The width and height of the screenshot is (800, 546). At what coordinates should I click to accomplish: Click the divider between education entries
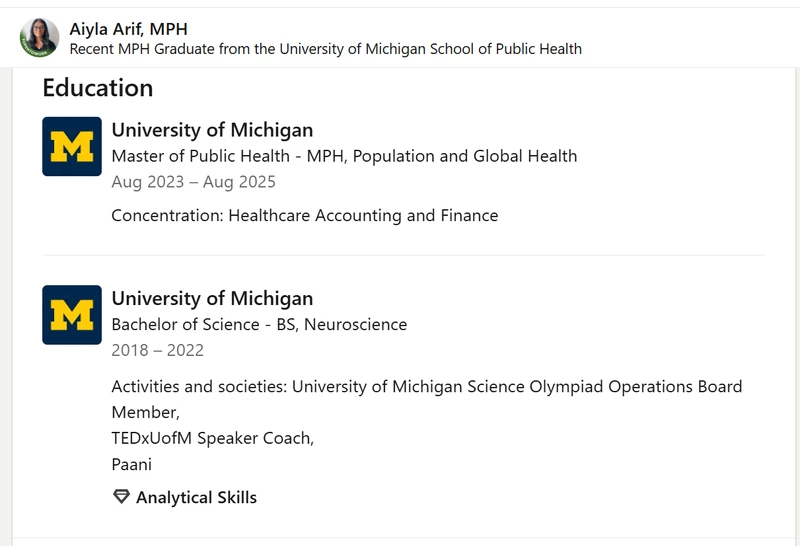[x=404, y=255]
